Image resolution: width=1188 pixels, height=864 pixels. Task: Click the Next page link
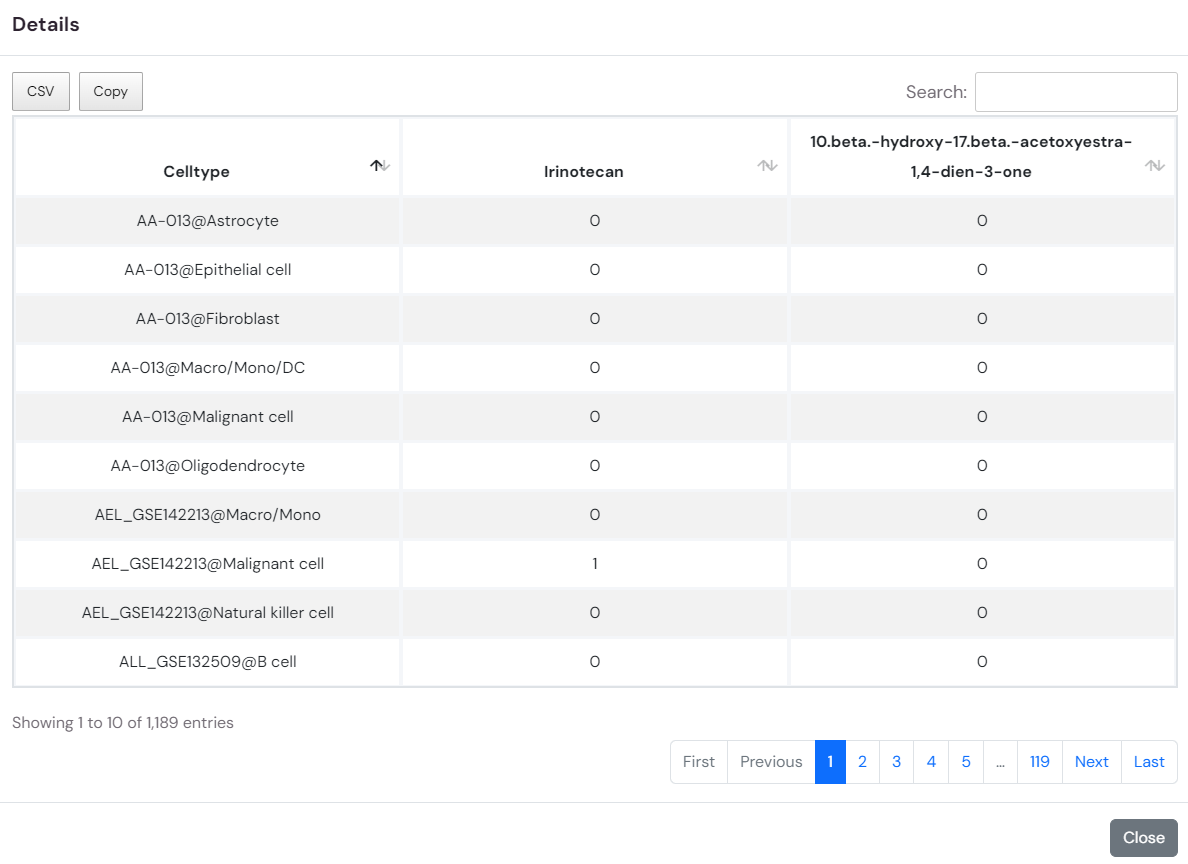(1092, 762)
